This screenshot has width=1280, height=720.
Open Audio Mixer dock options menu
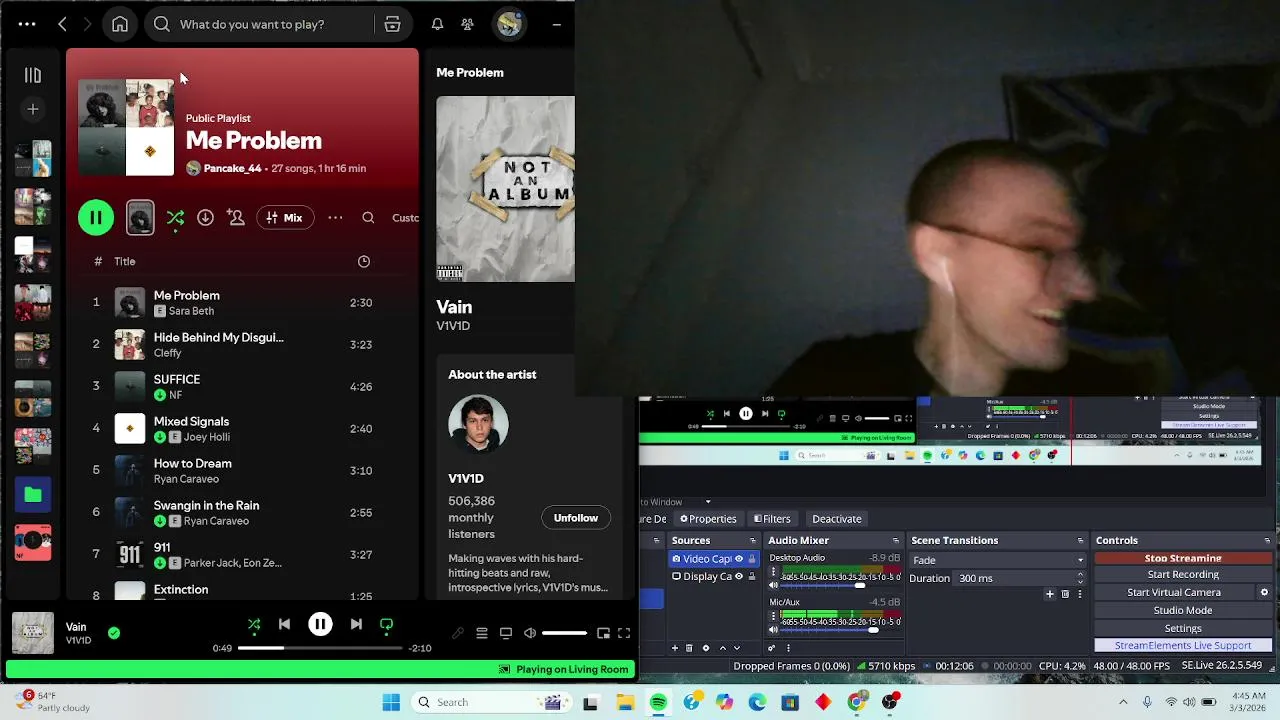[895, 540]
